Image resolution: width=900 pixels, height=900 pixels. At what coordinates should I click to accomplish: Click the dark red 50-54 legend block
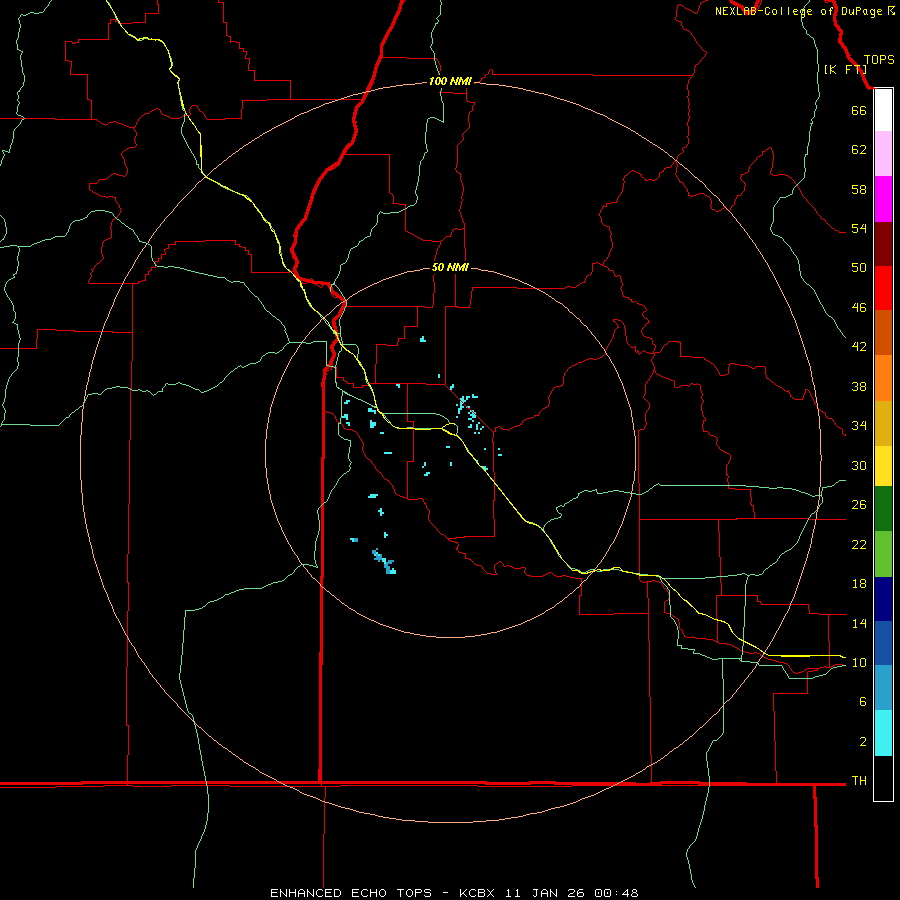(x=883, y=244)
